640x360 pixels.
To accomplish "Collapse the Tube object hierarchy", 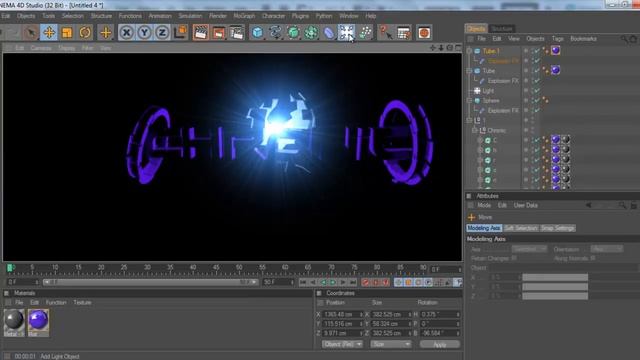I will [469, 71].
